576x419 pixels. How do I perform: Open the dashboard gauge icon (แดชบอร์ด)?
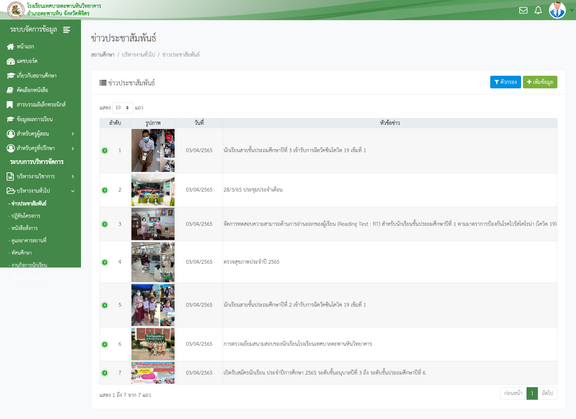[x=11, y=61]
